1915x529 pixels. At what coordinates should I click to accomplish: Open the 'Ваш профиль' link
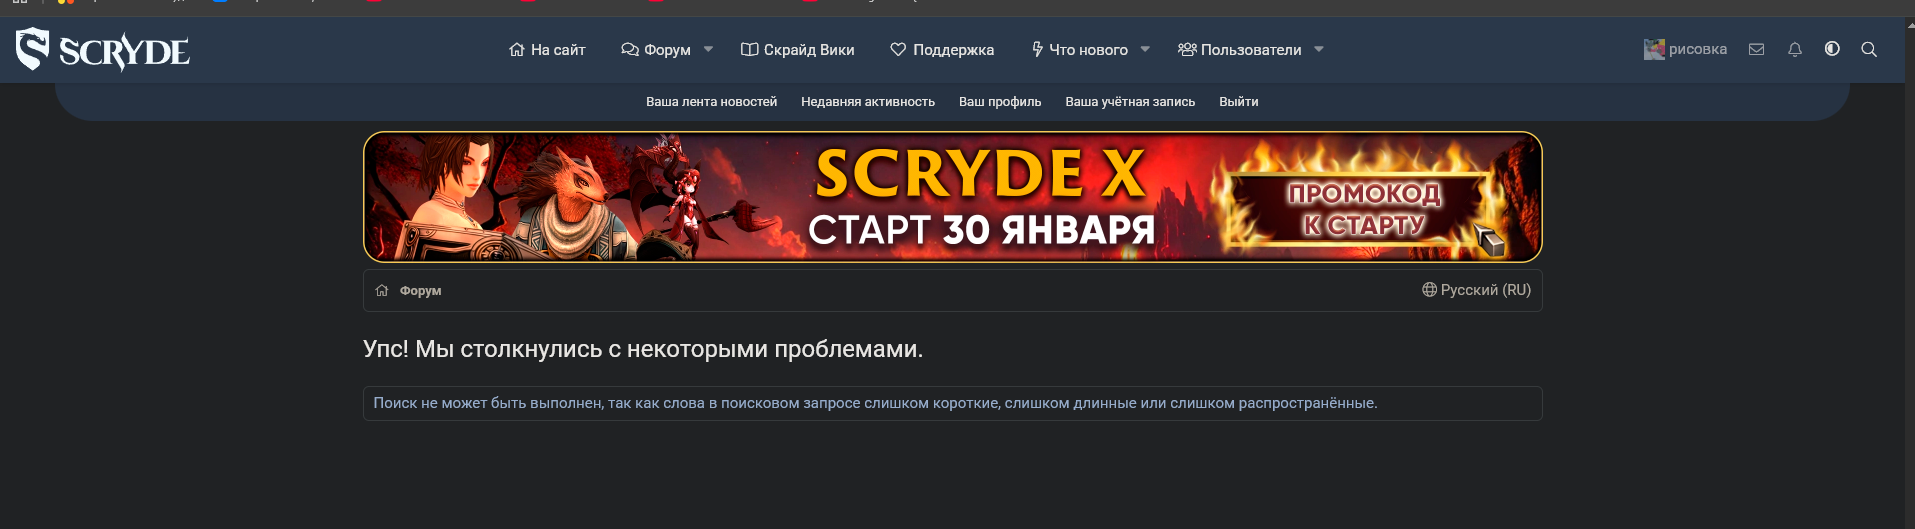1000,101
